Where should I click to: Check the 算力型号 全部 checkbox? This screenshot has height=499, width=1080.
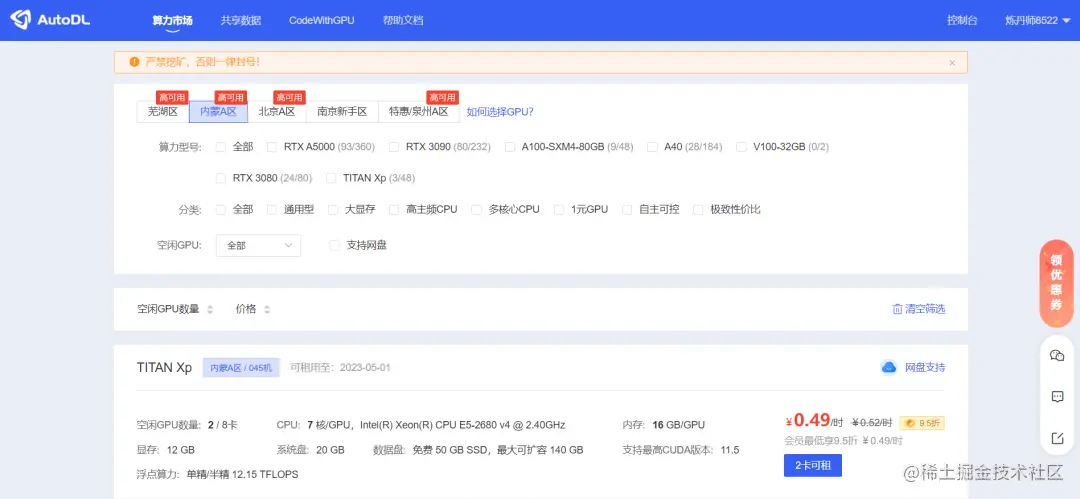(x=220, y=147)
